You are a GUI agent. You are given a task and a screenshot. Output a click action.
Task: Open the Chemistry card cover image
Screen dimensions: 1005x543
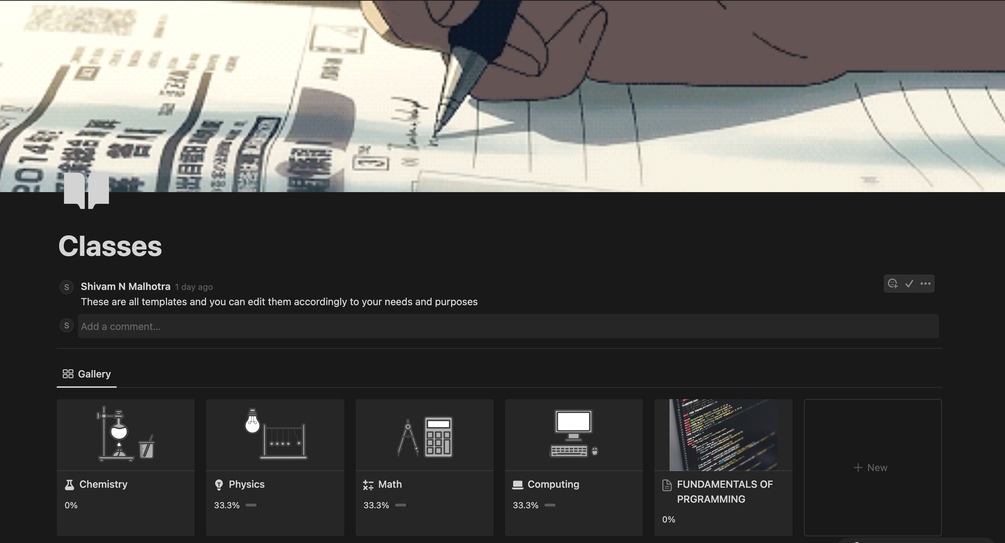pos(126,435)
